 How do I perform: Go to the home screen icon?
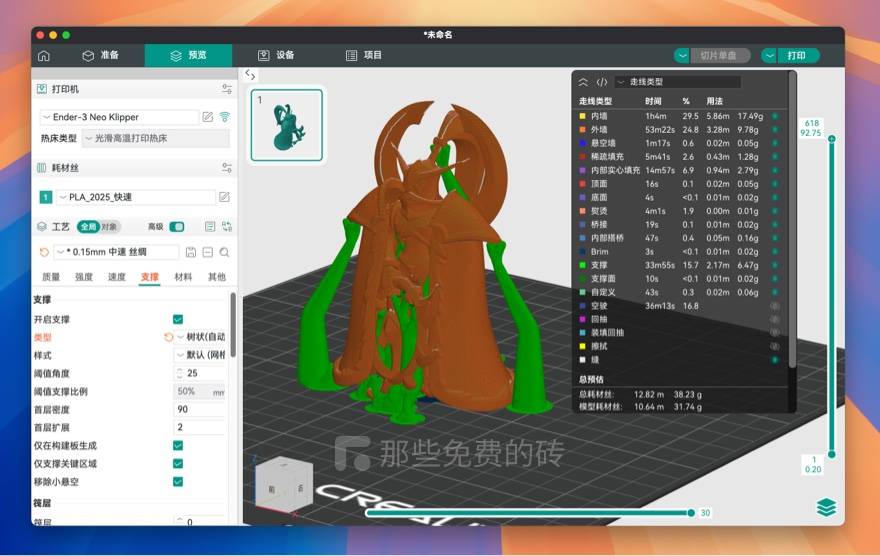(44, 56)
